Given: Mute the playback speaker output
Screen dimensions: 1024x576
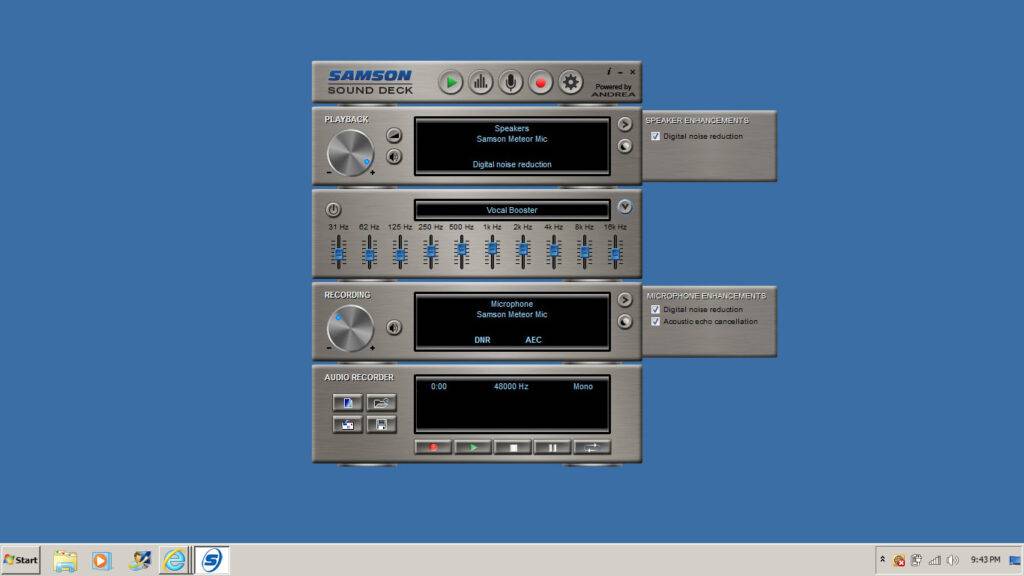Looking at the screenshot, I should pyautogui.click(x=394, y=157).
